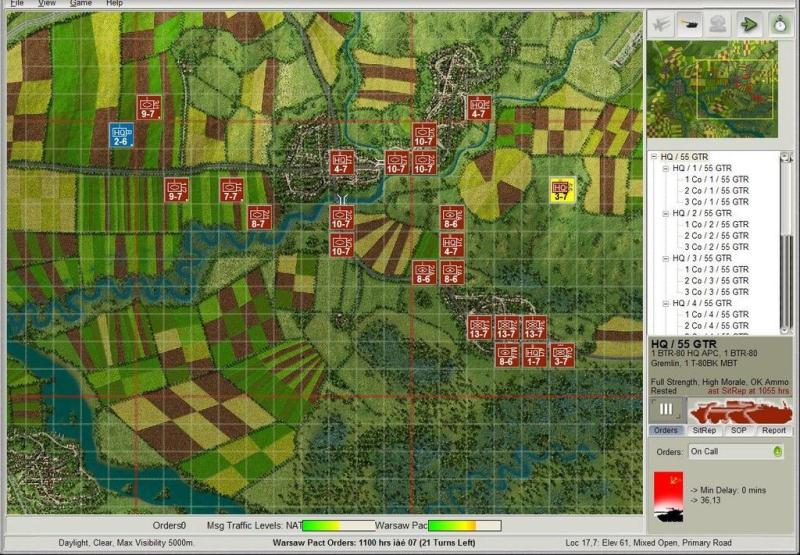
Task: Collapse the HQ / 3 / 55 GTR branch
Action: point(666,258)
